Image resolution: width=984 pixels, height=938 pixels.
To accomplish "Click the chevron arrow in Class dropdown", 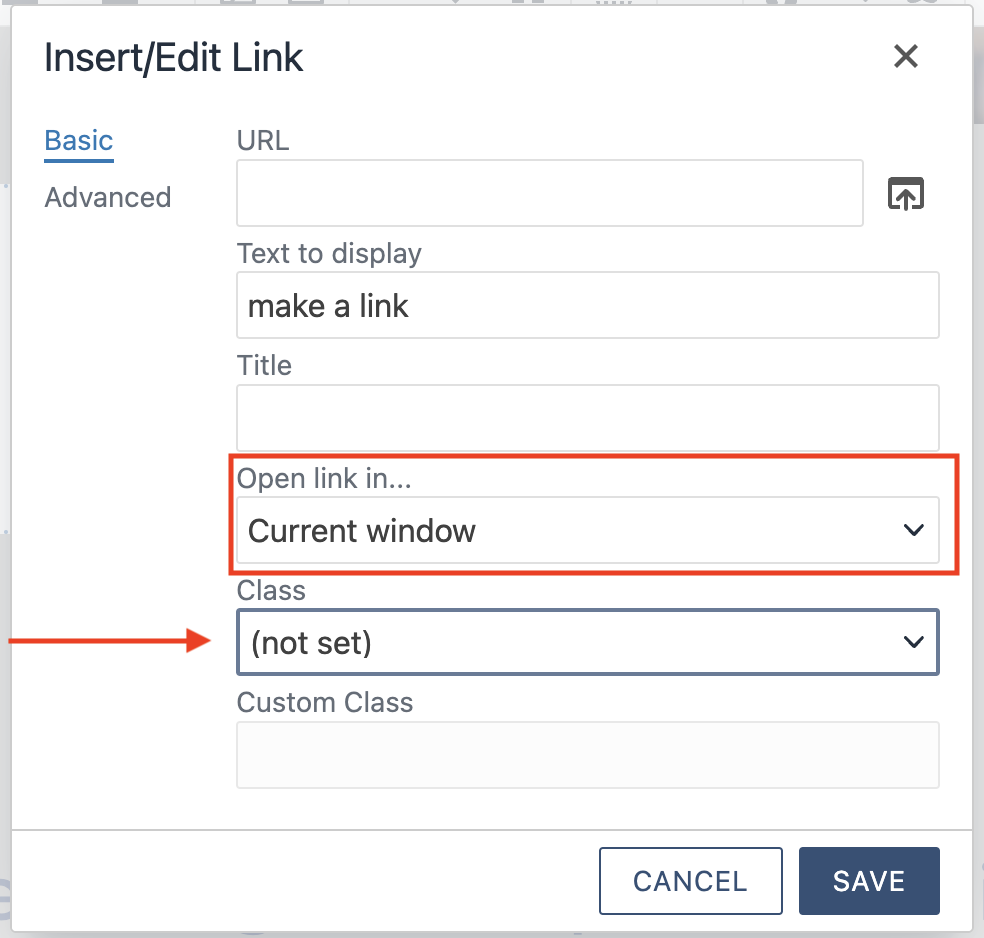I will click(x=913, y=642).
